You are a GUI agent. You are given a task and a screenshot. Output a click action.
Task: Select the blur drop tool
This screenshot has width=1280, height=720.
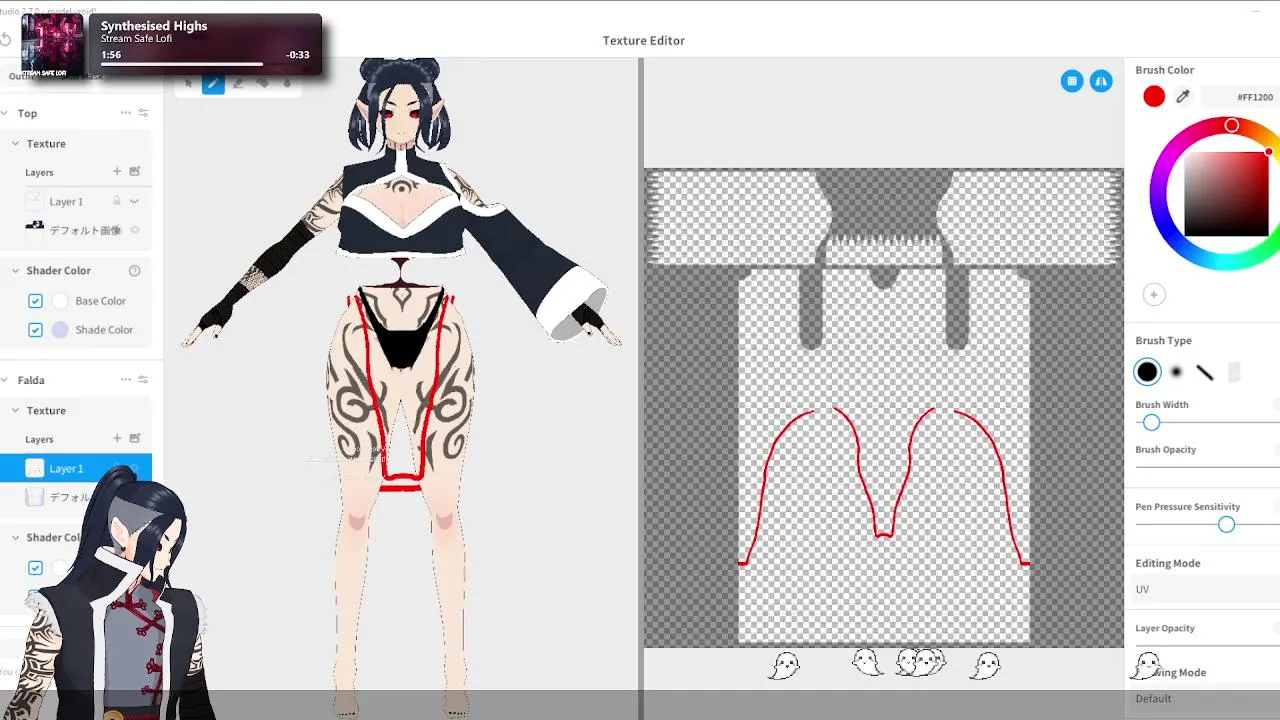288,85
